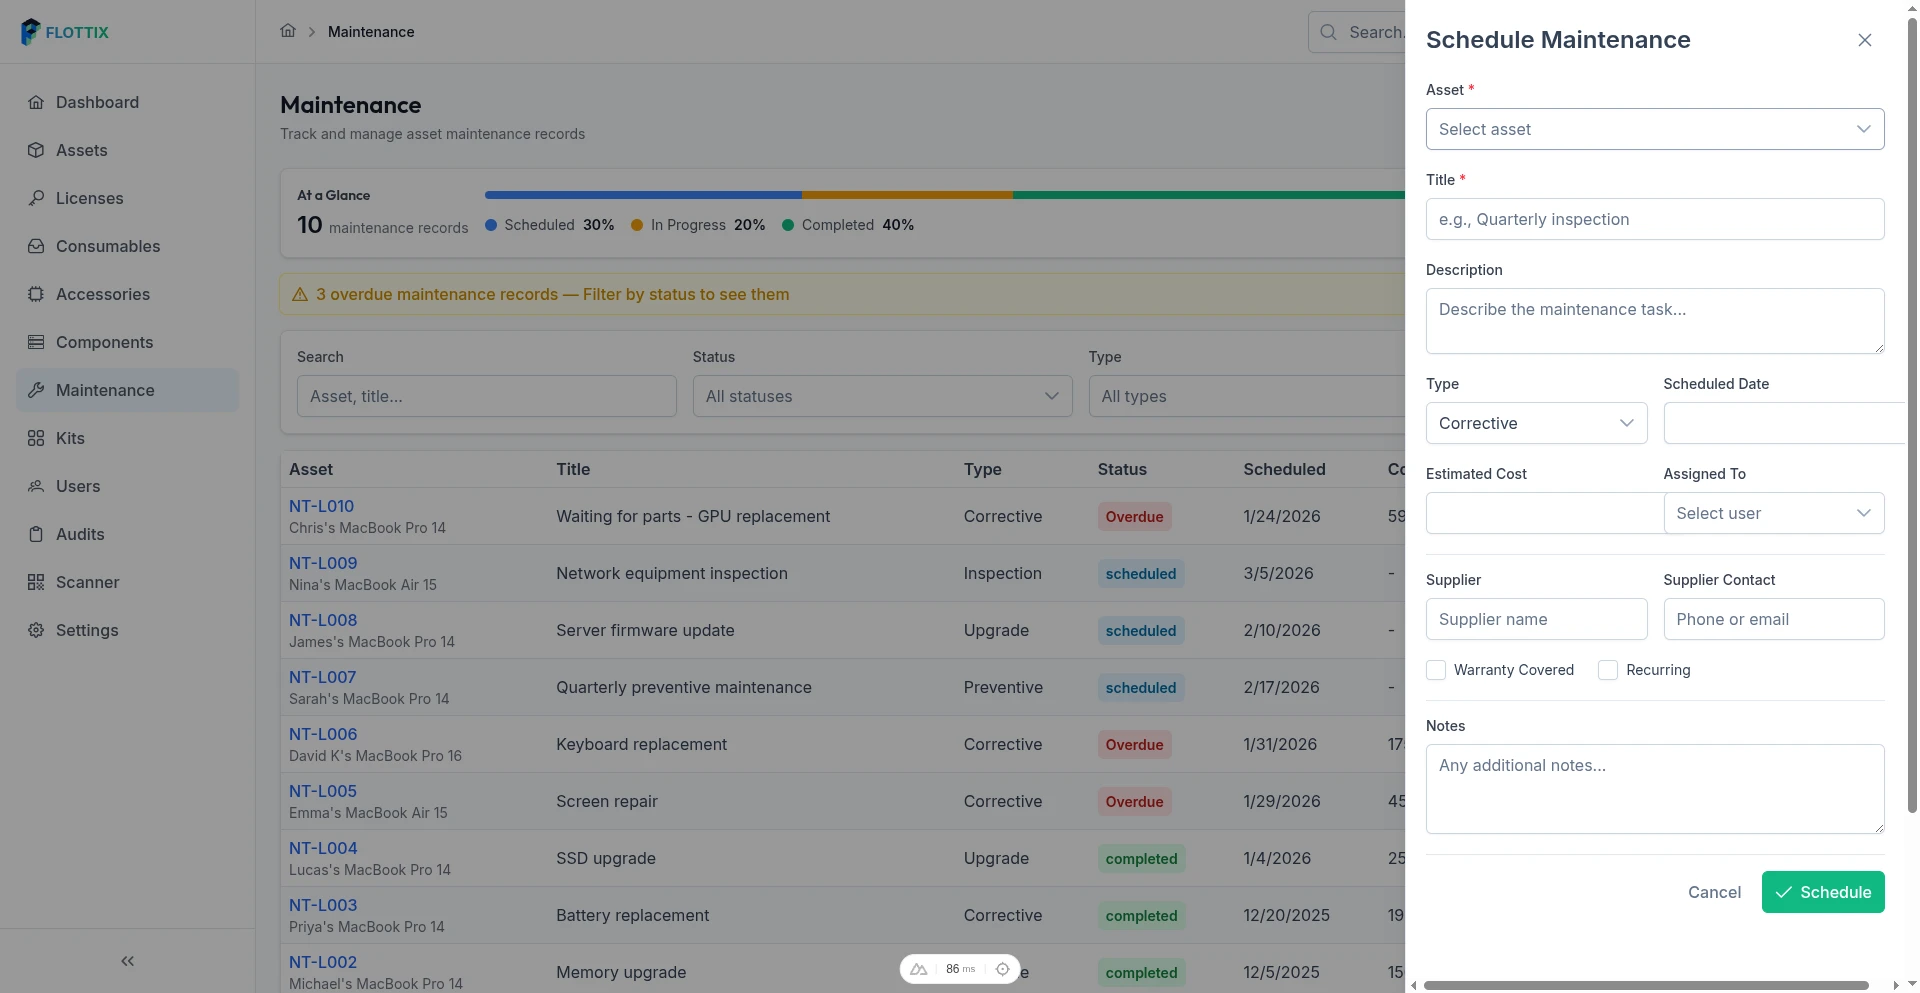Open the All statuses filter dropdown

point(881,396)
